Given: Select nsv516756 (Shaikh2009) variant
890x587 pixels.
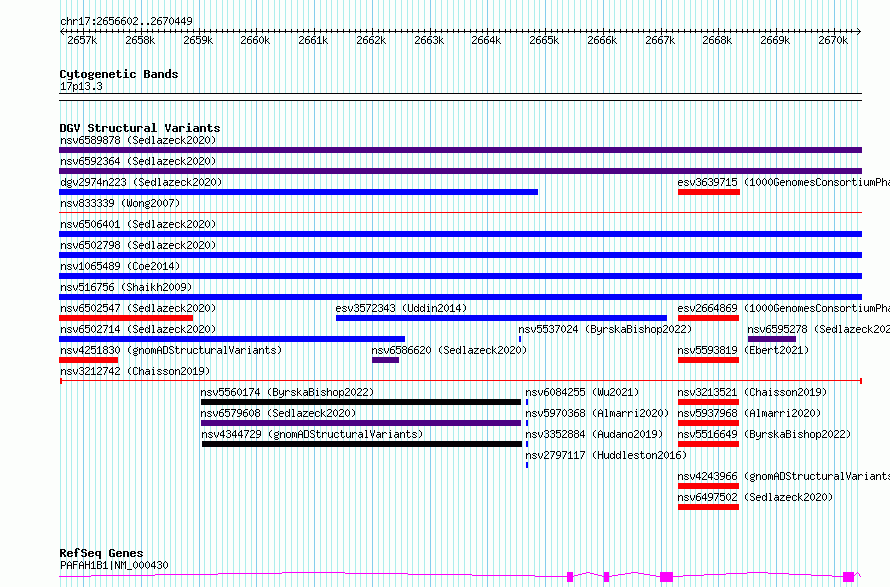Looking at the screenshot, I should click(x=126, y=287).
